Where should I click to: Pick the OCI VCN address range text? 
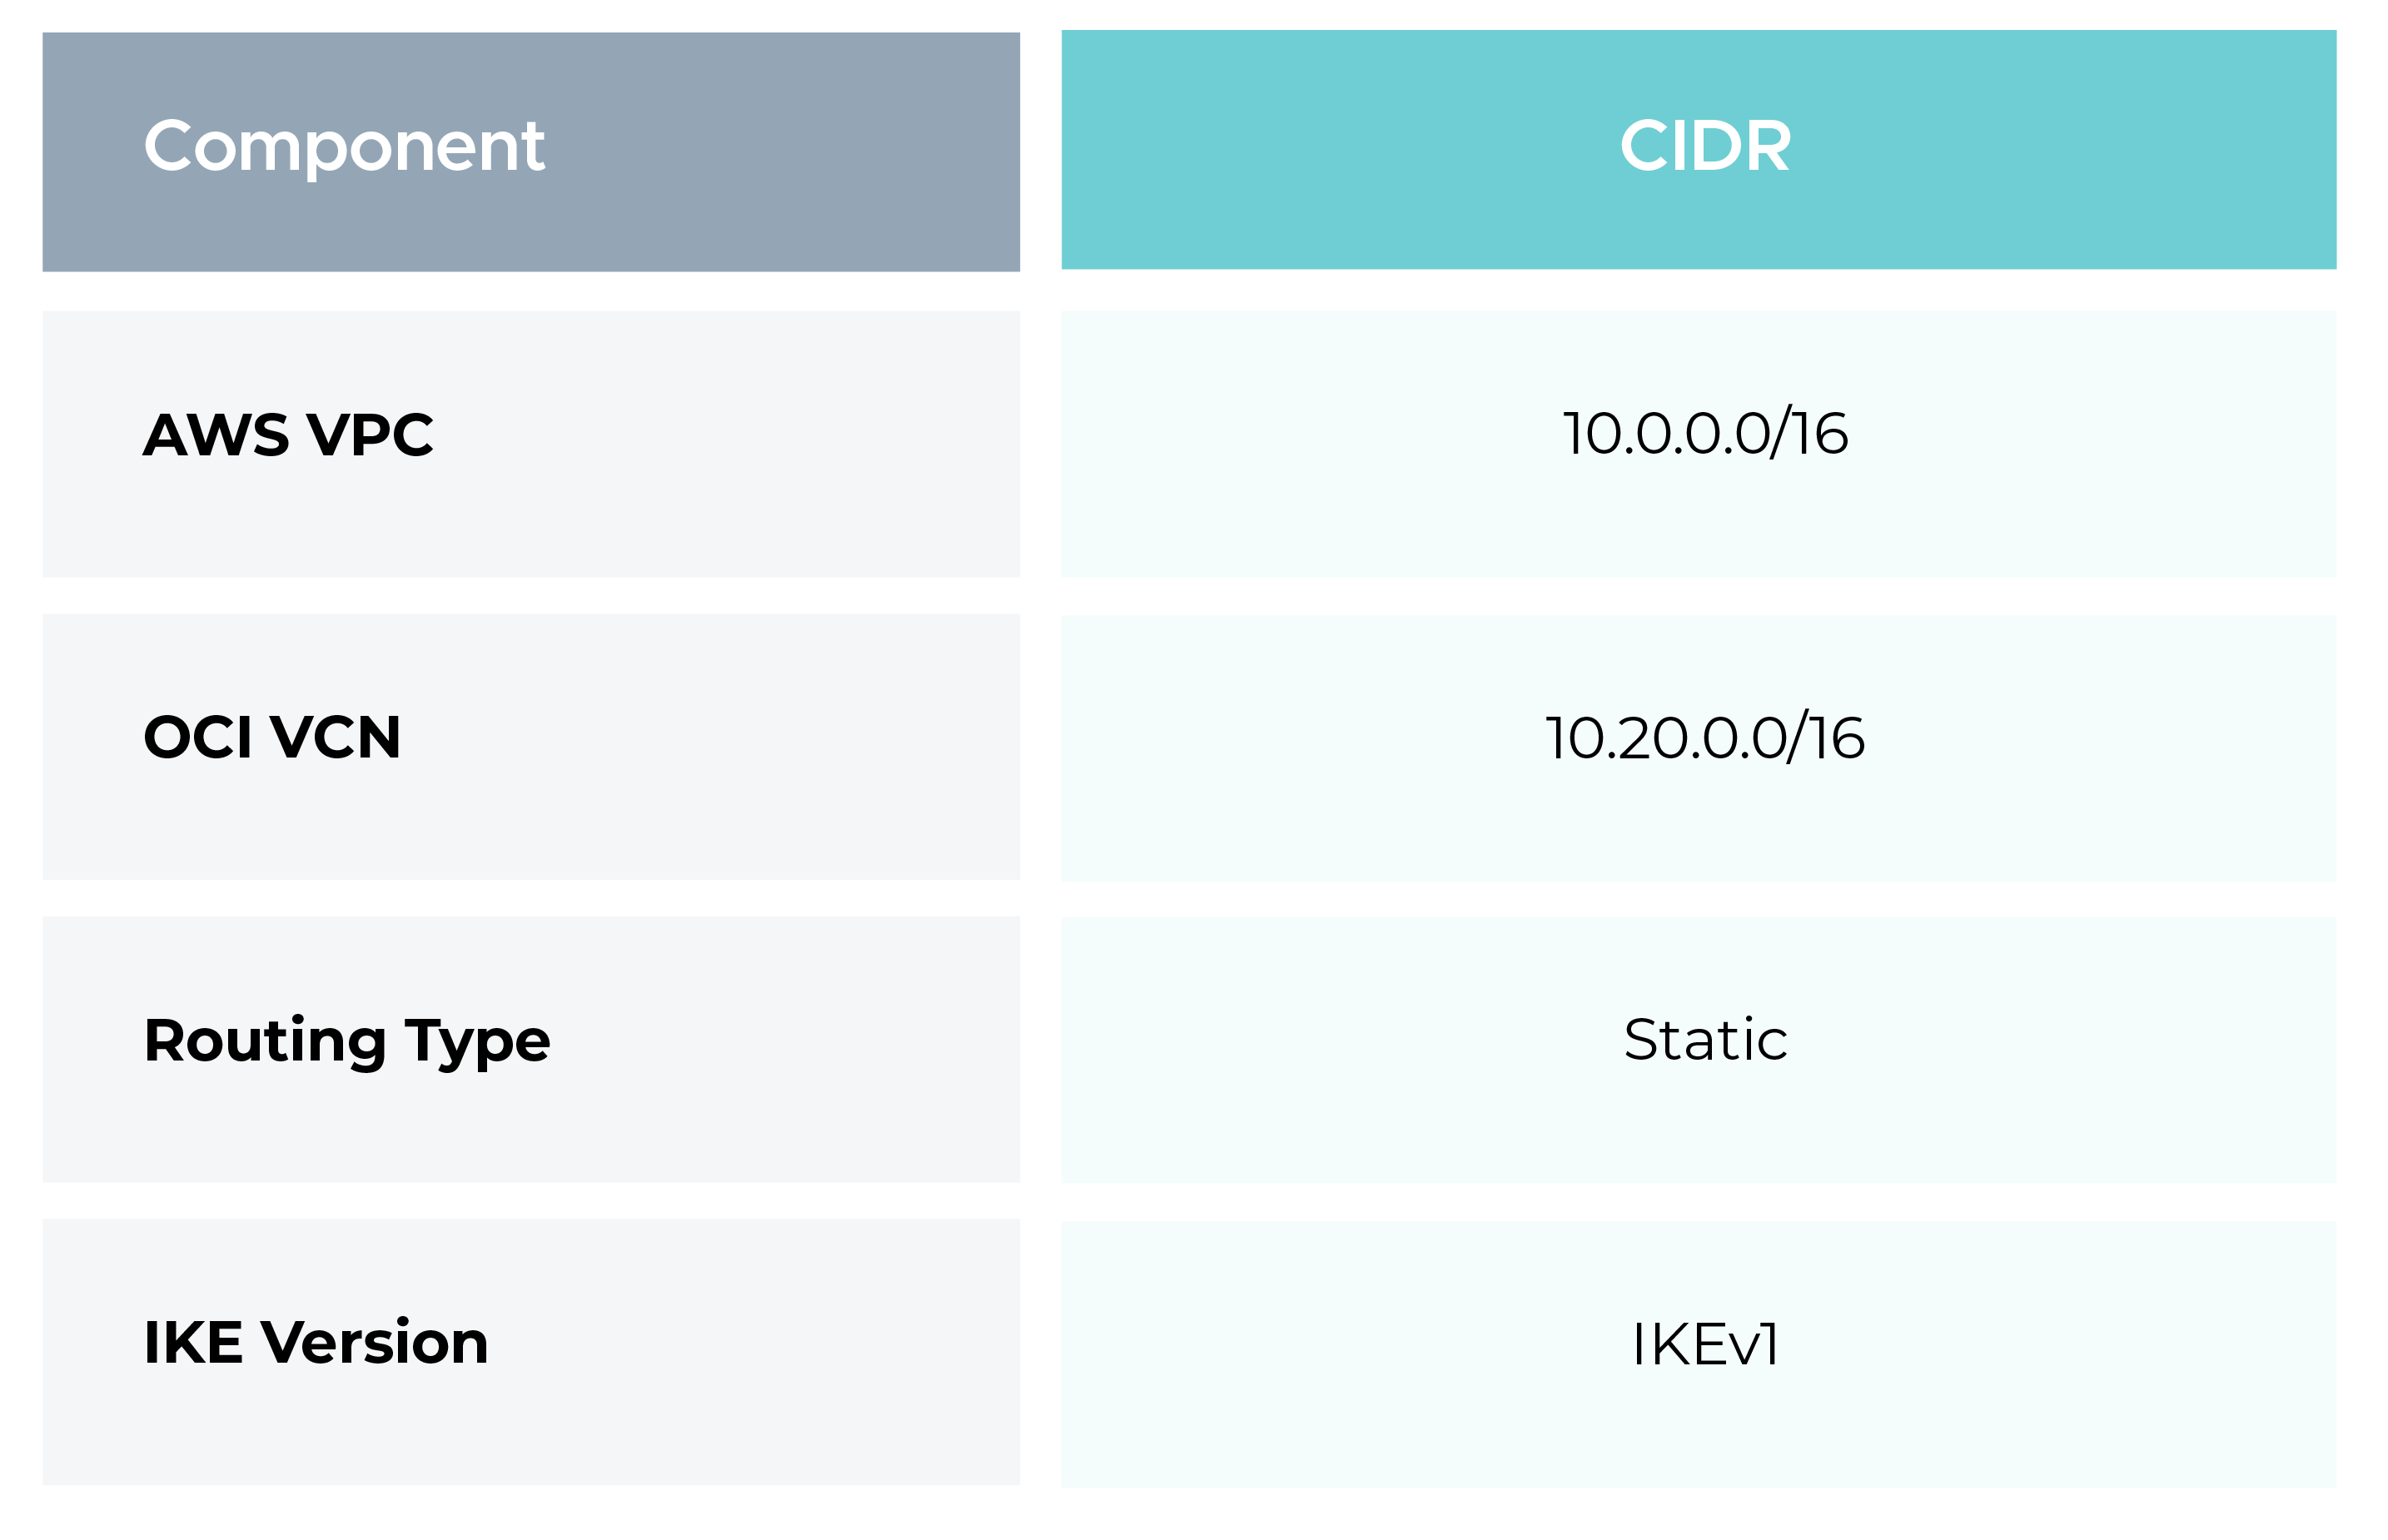click(1705, 737)
